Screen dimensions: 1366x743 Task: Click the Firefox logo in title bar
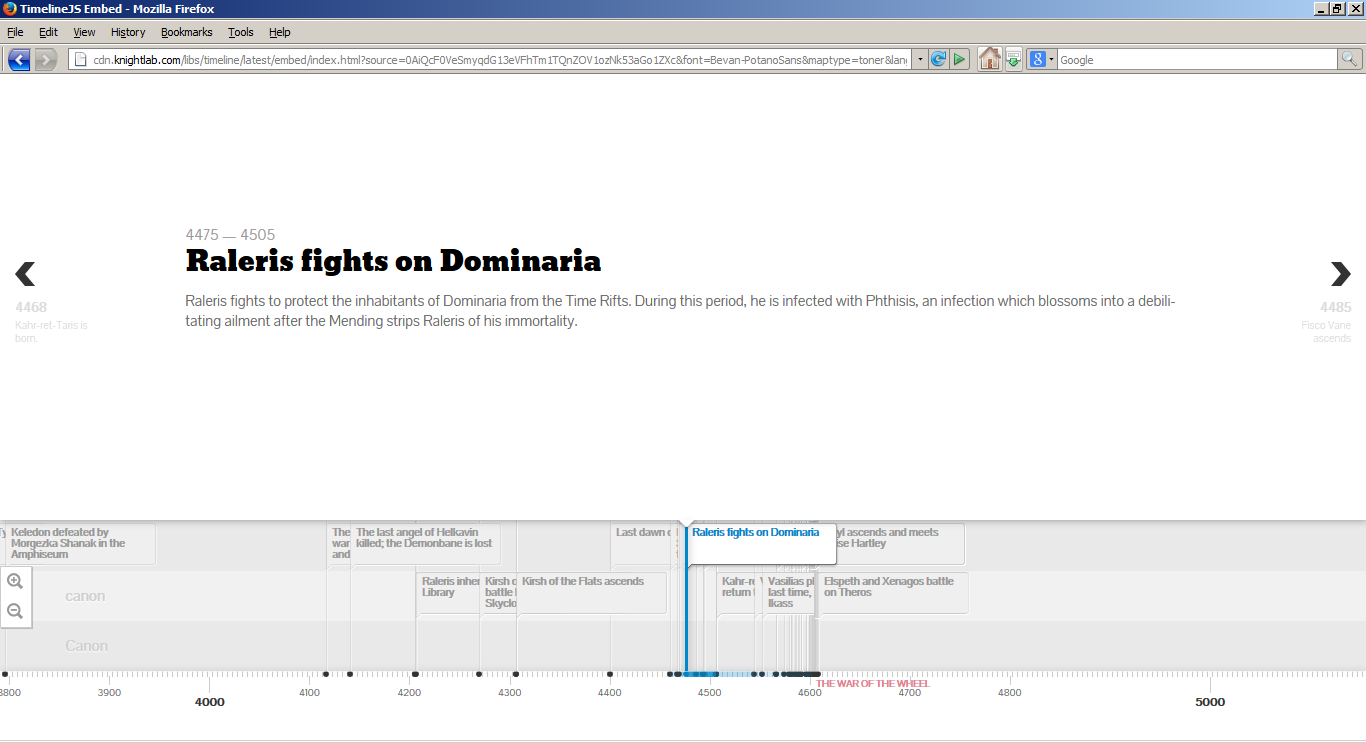pyautogui.click(x=10, y=8)
